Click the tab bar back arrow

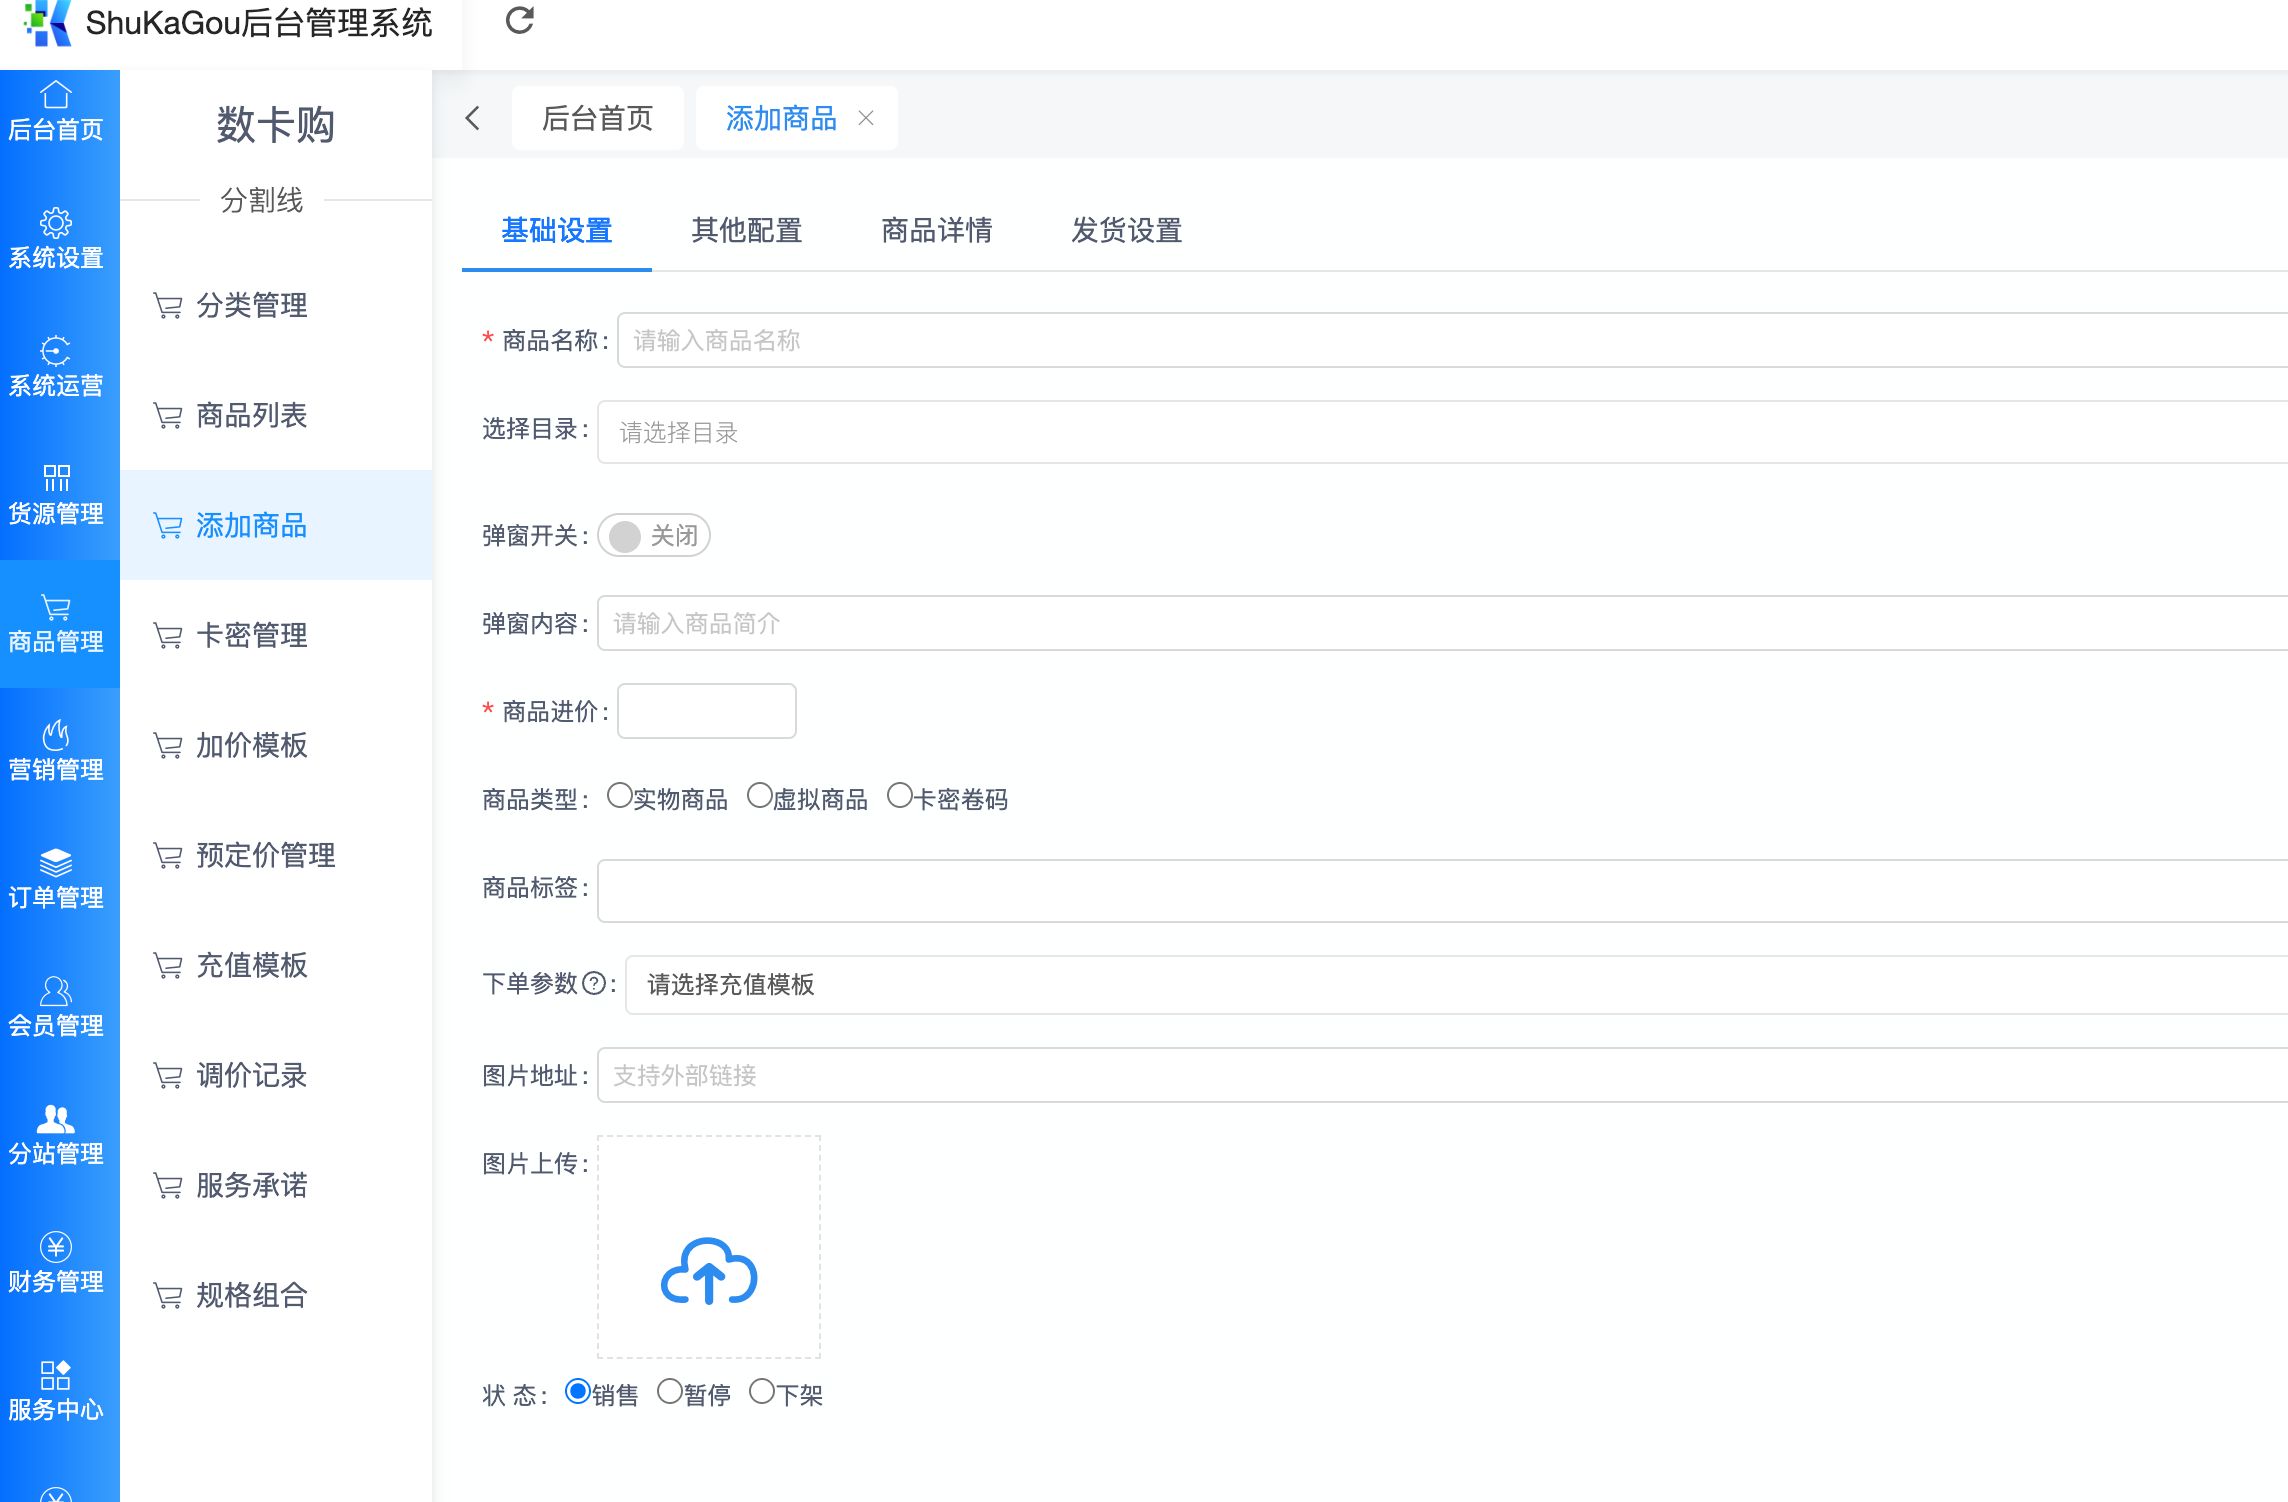click(x=473, y=118)
